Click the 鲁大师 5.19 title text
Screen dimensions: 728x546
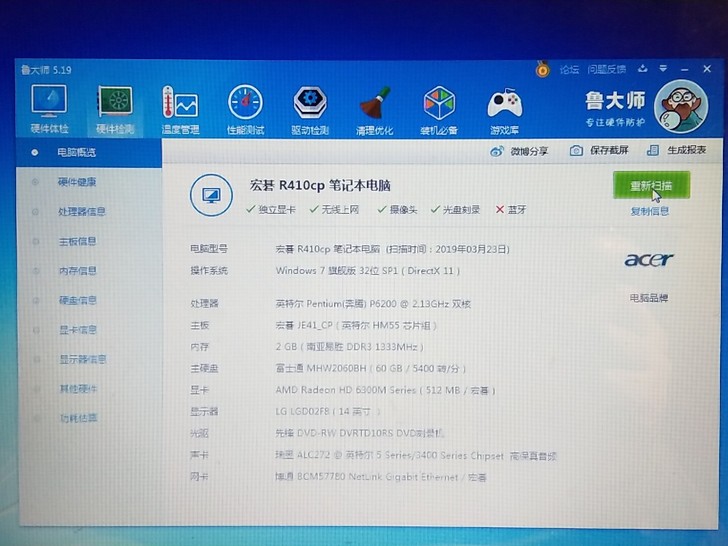click(x=46, y=70)
